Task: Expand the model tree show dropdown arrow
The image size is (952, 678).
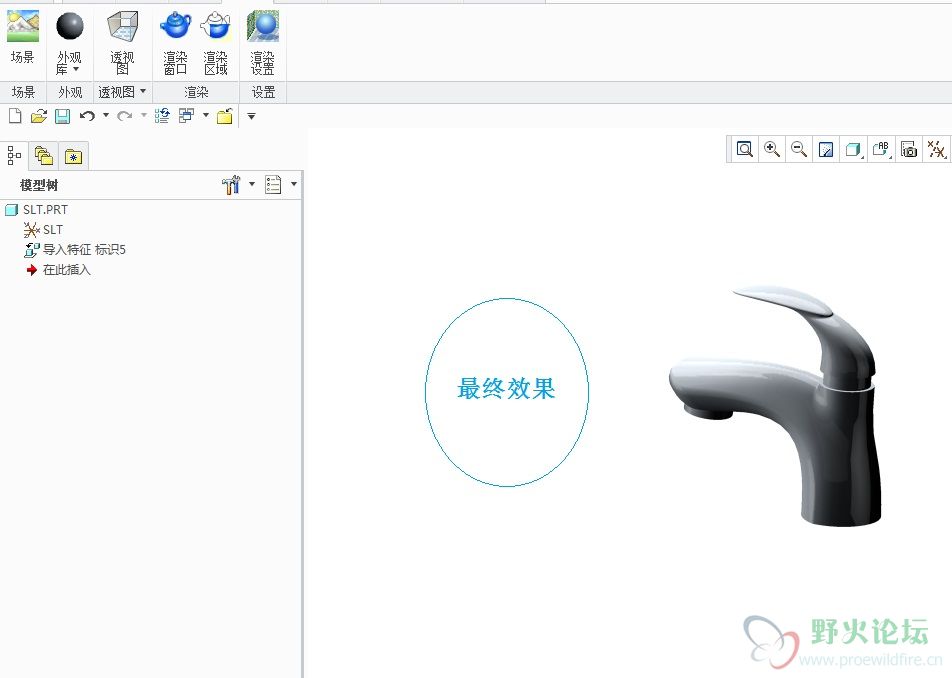Action: [294, 183]
